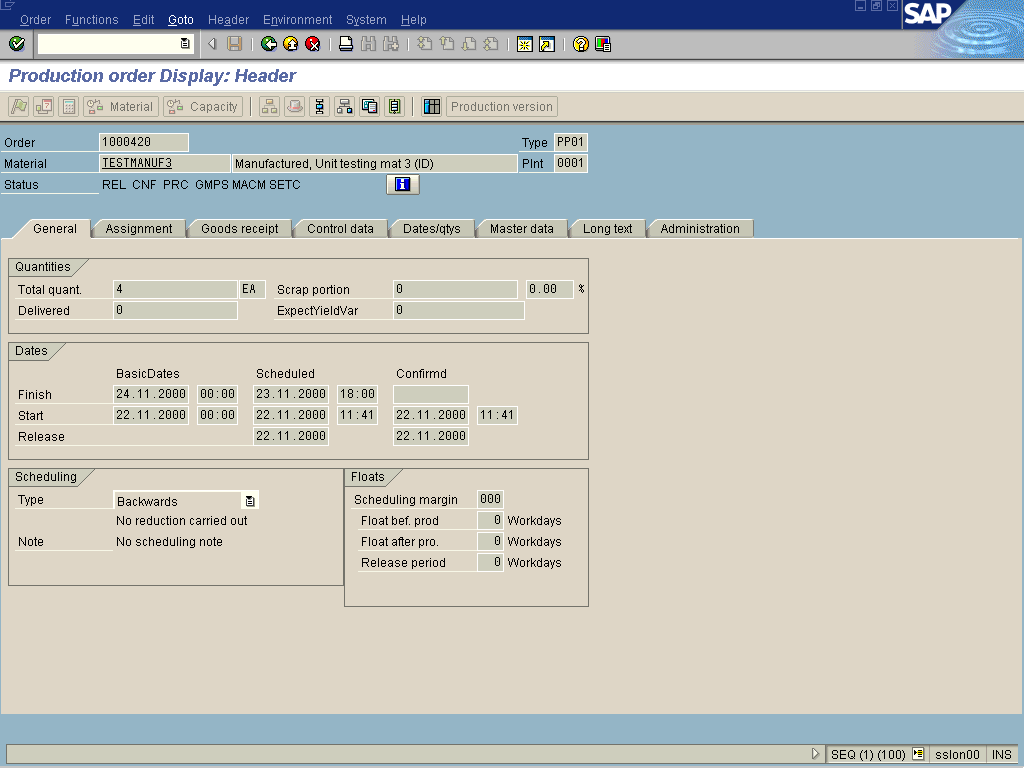Click the blue status information button
Screen dimensions: 1024x768
tap(402, 185)
